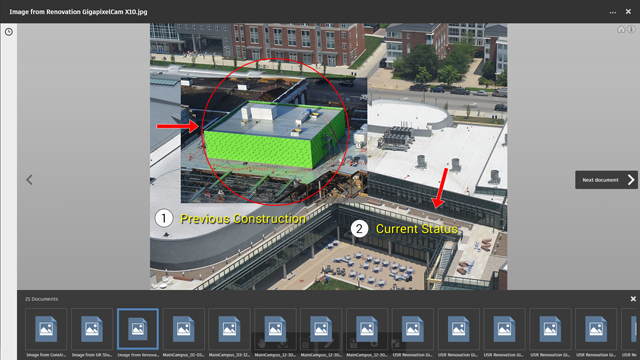
Task: Close the image viewer with the top X
Action: [628, 12]
